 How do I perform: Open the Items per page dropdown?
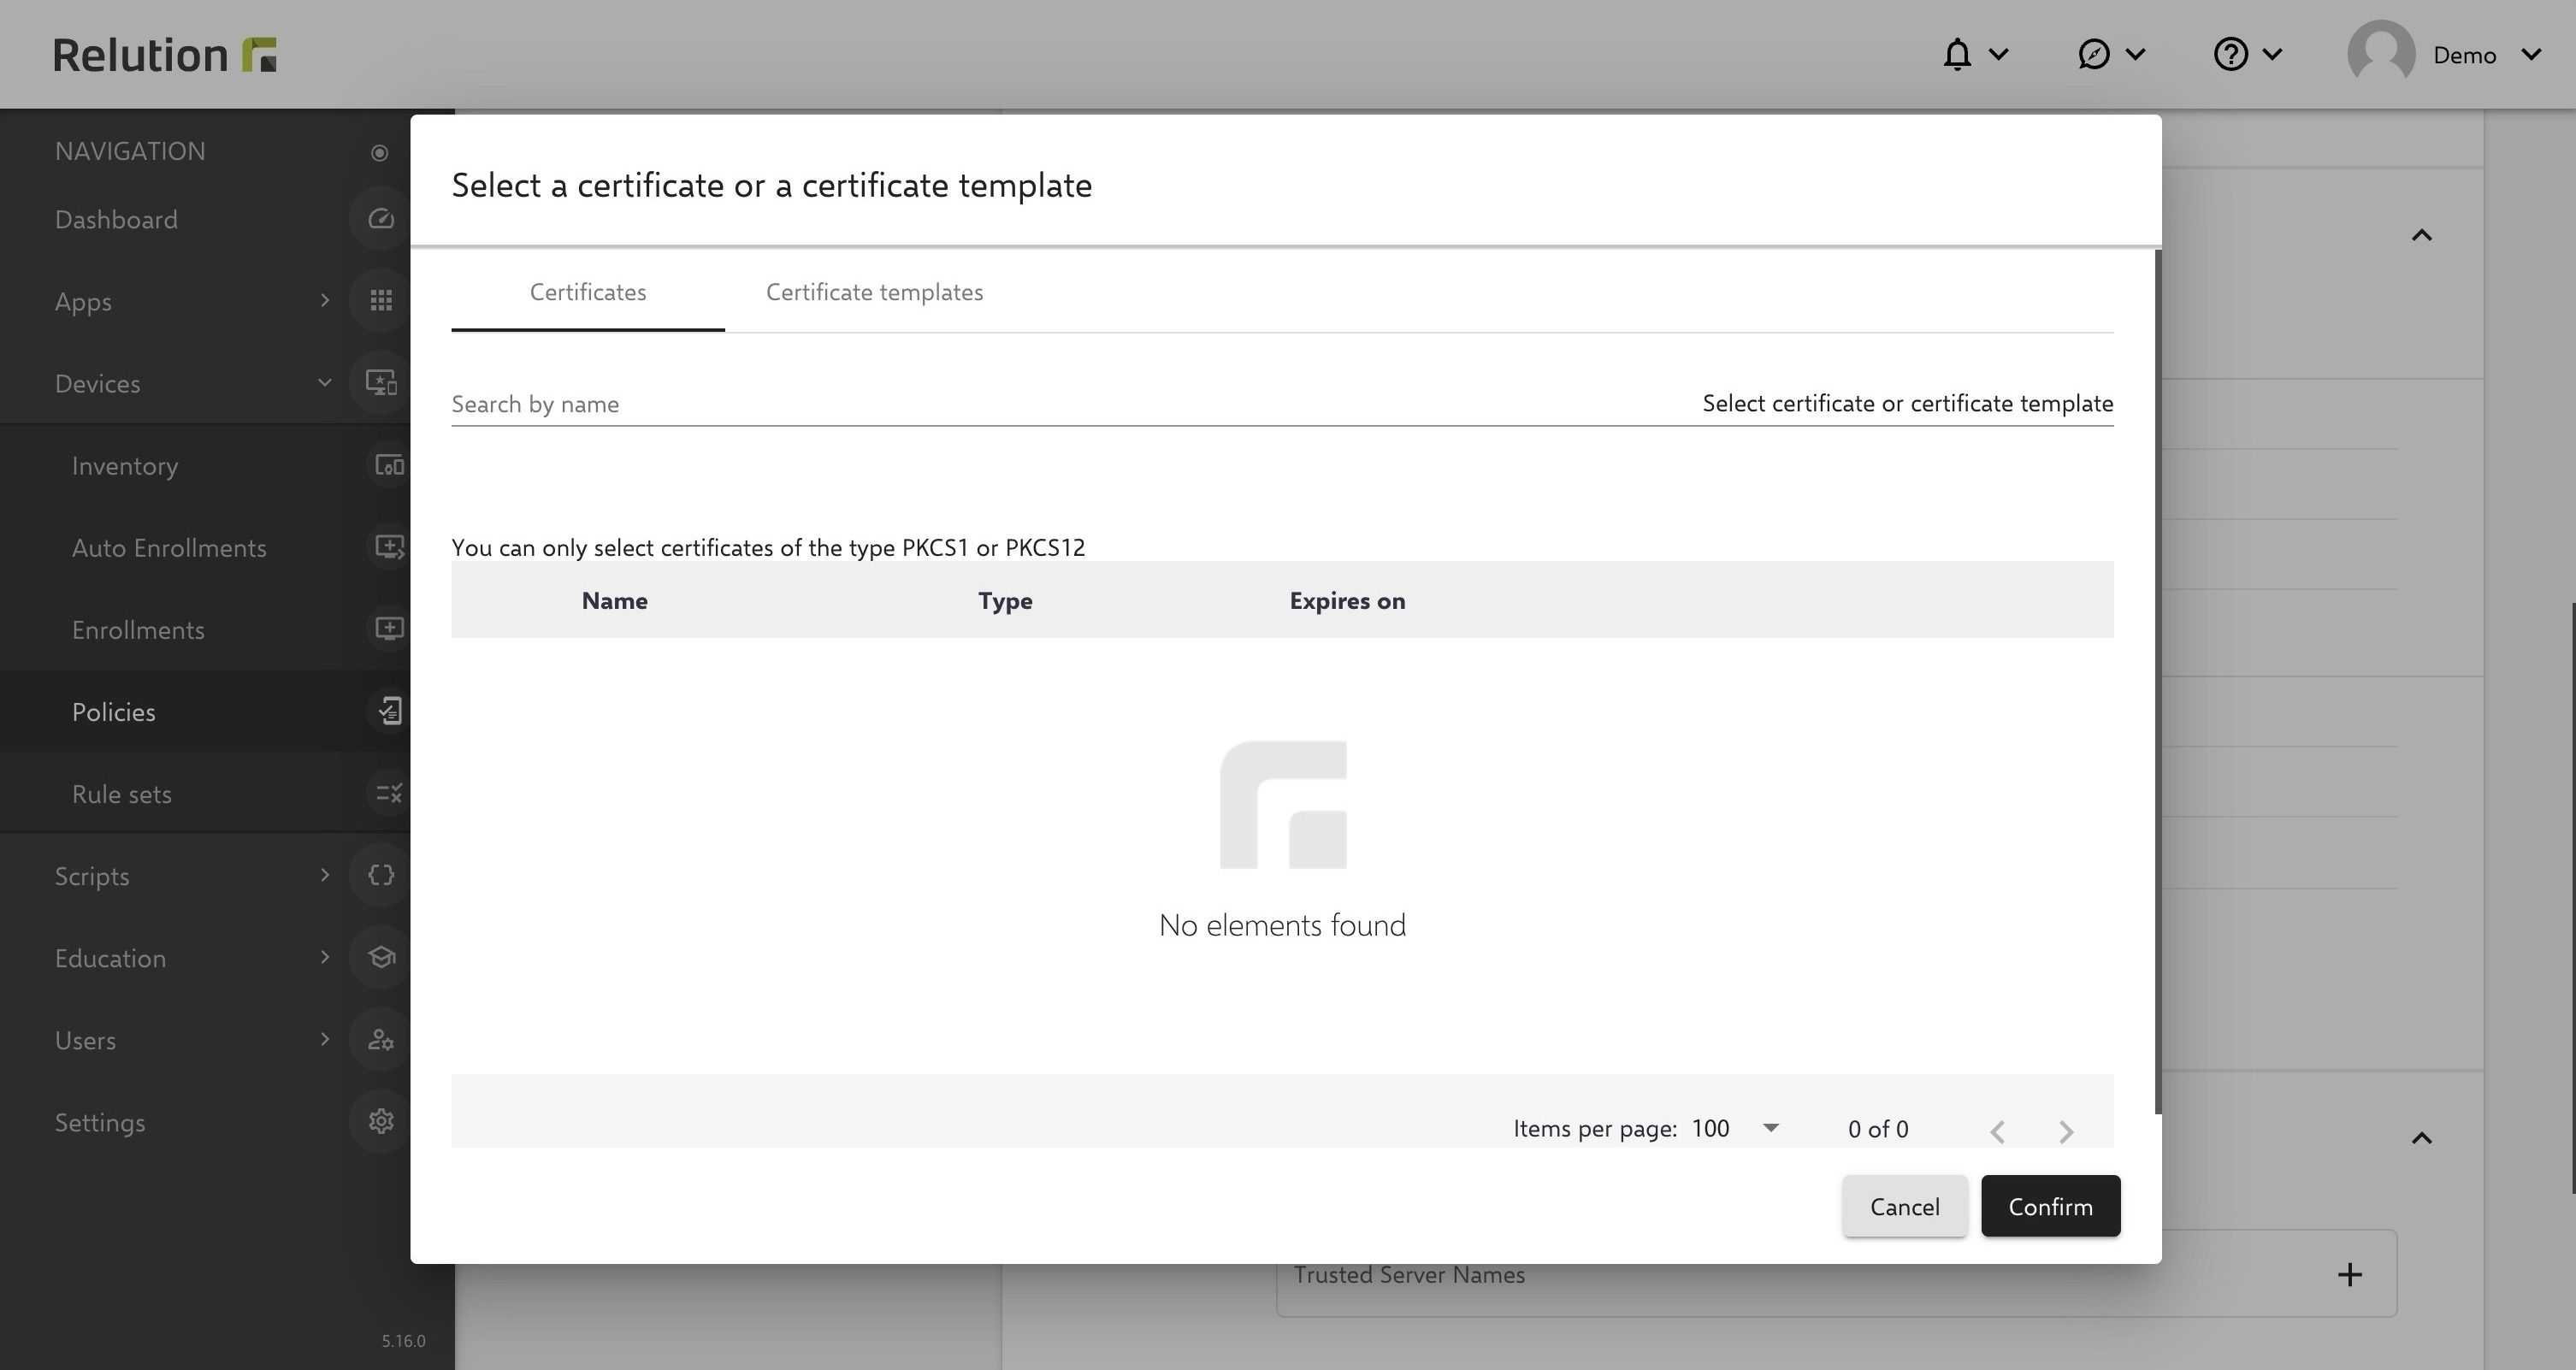pos(1735,1128)
